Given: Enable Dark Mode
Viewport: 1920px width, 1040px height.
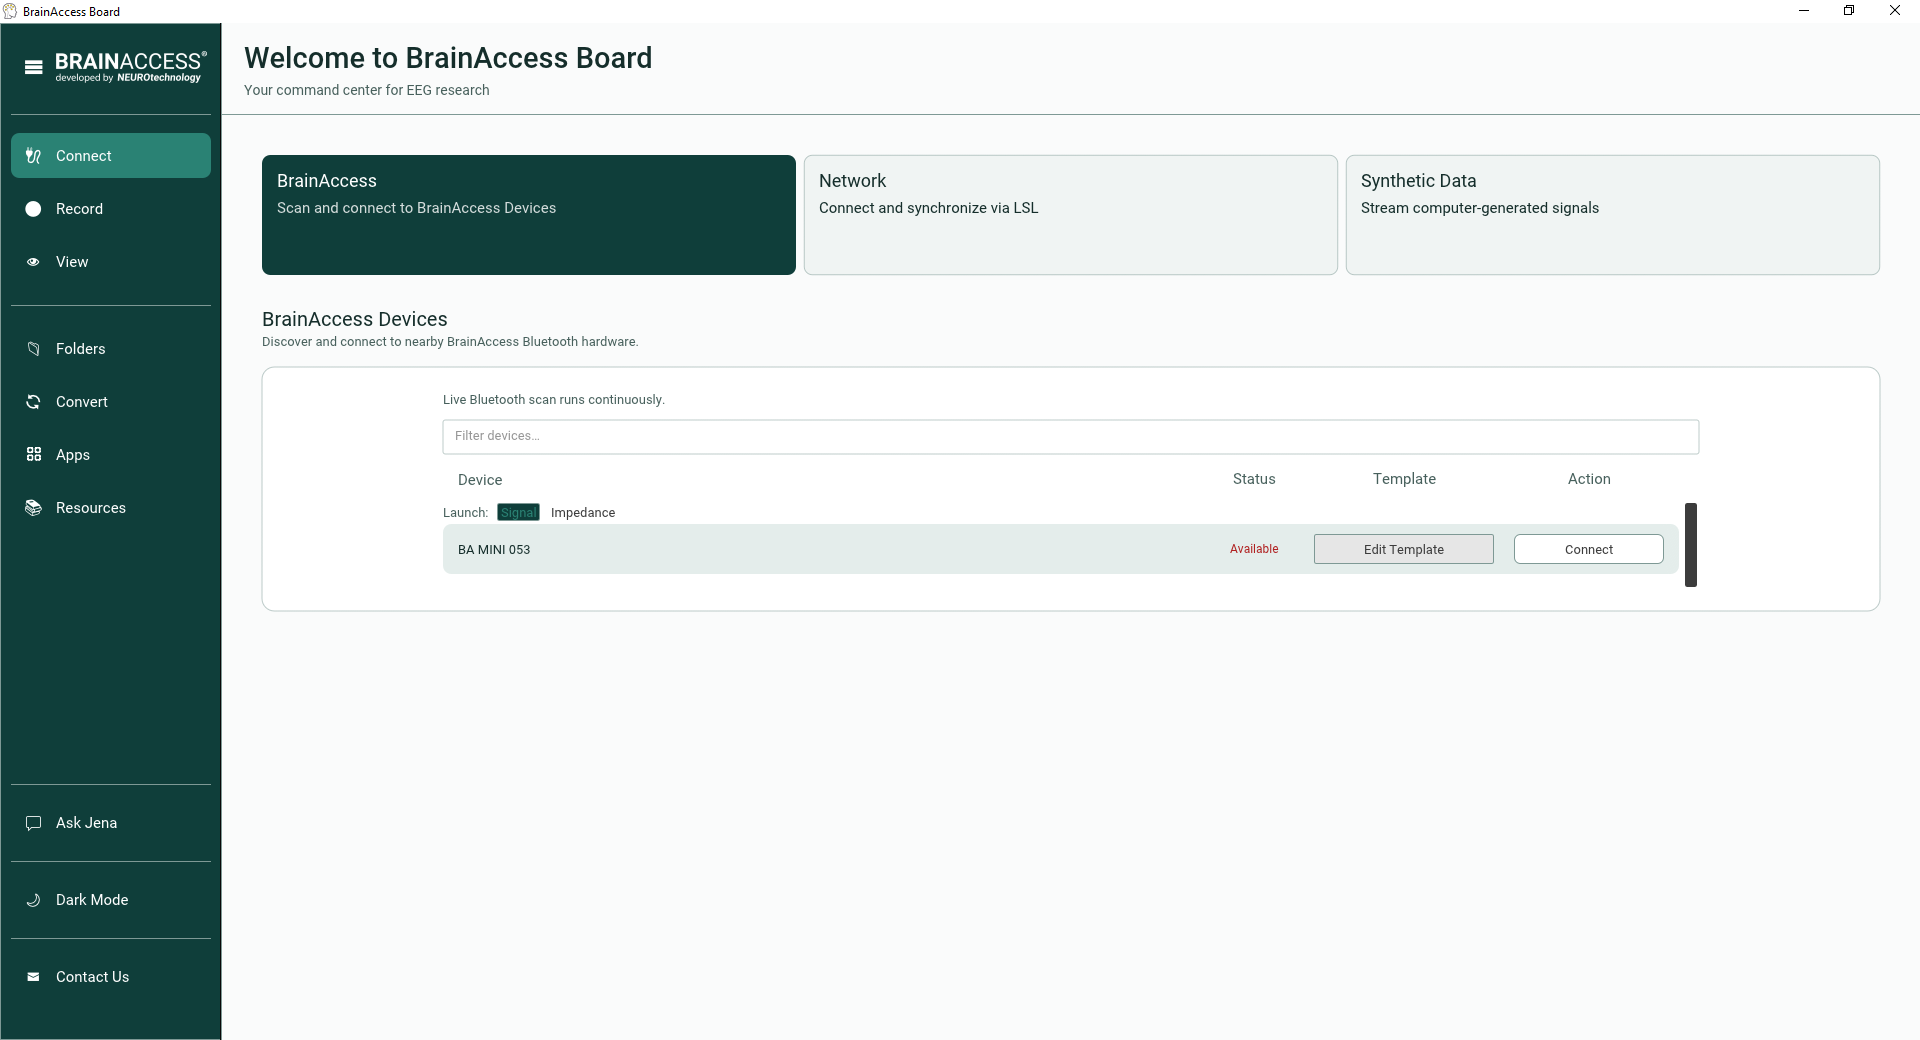Looking at the screenshot, I should click(111, 900).
